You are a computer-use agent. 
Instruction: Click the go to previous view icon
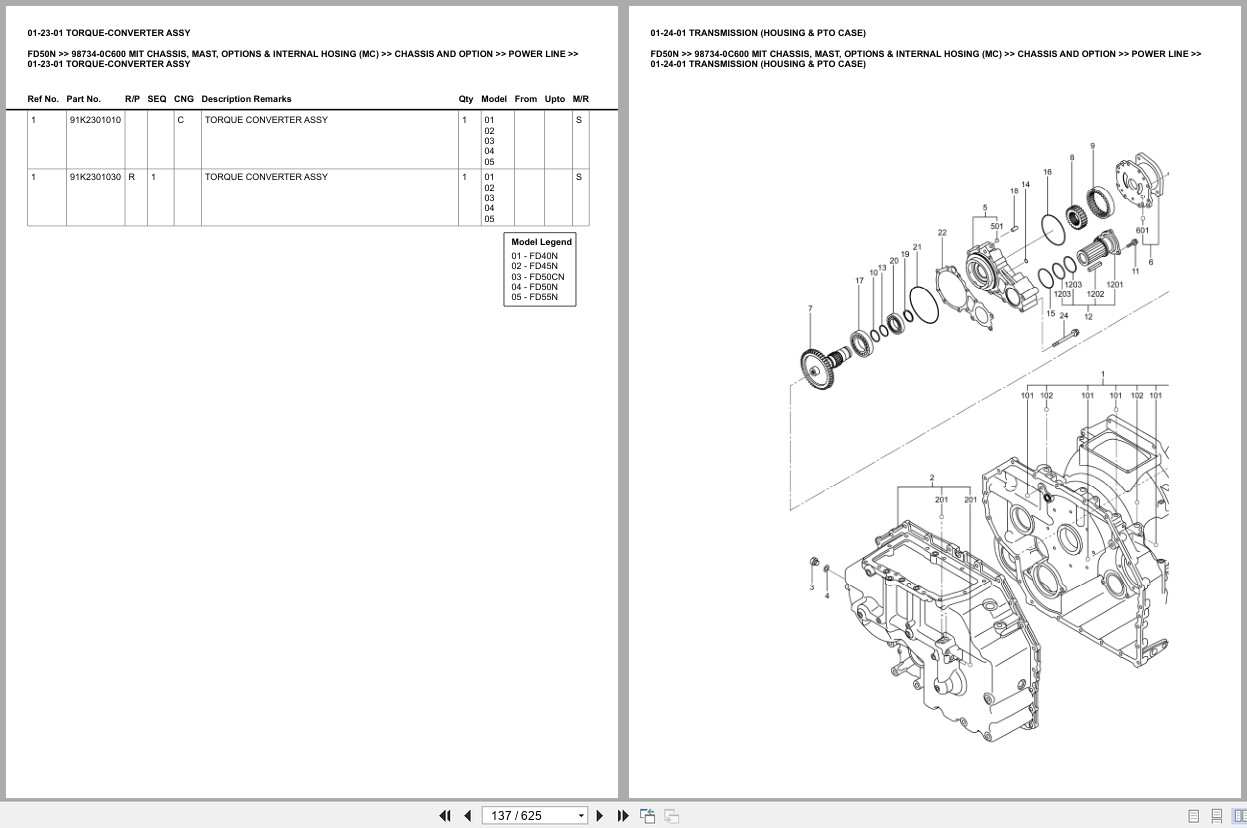pyautogui.click(x=647, y=816)
